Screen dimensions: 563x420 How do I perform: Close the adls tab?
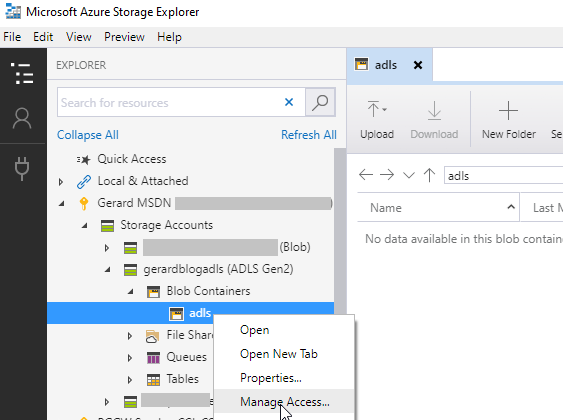(x=418, y=65)
